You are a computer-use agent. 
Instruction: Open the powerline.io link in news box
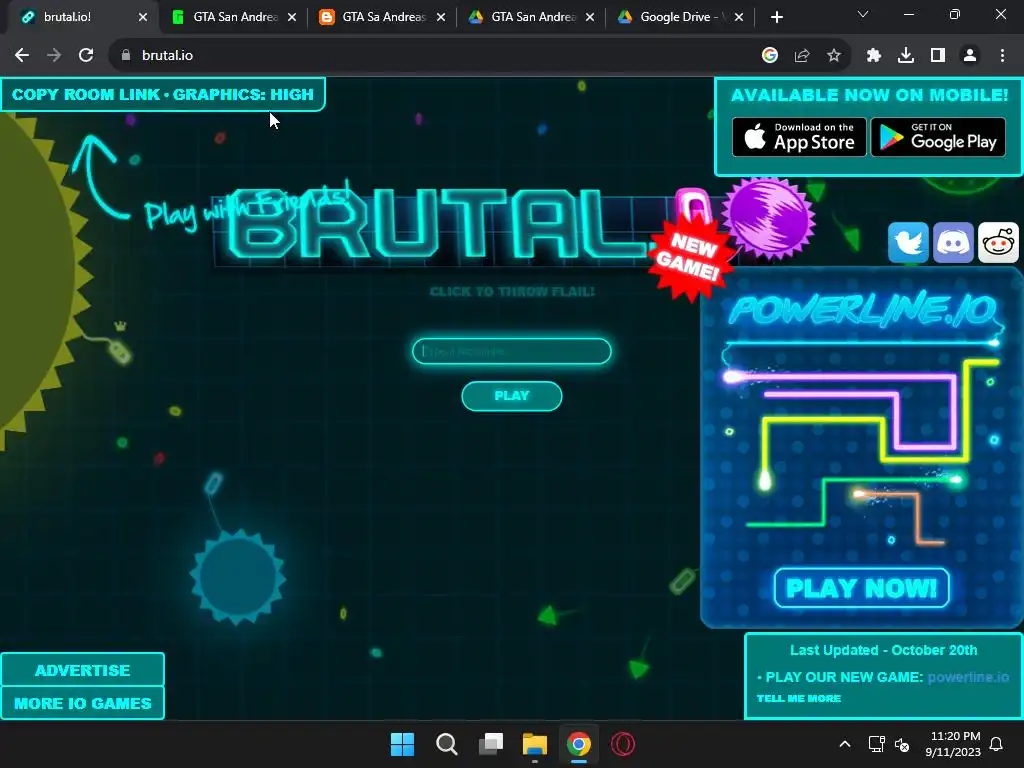point(968,677)
